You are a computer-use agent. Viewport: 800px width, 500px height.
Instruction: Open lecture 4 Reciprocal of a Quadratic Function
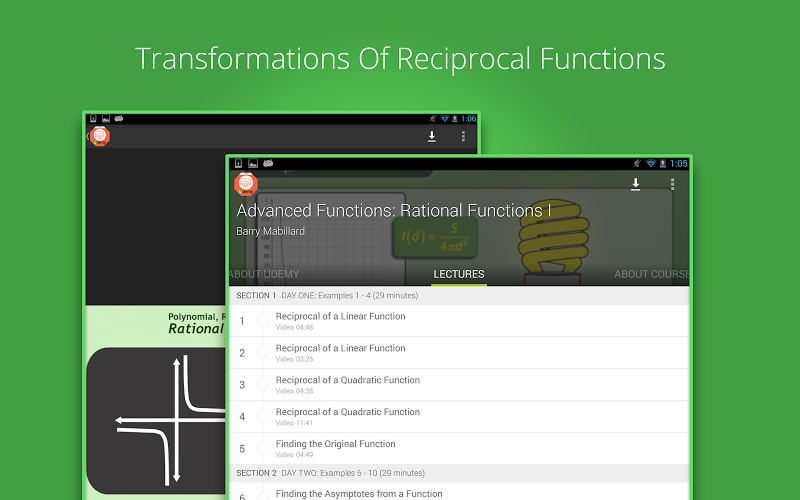click(459, 416)
